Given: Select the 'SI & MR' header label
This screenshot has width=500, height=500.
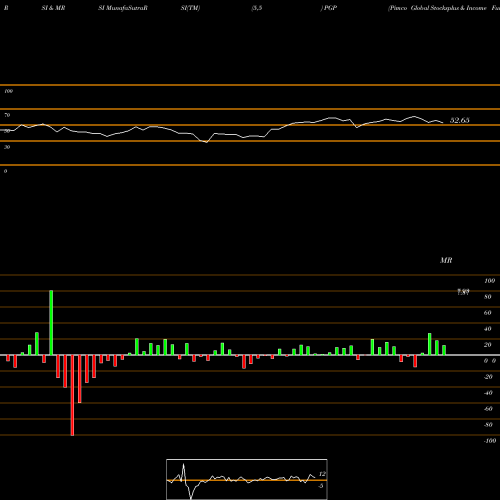Looking at the screenshot, I should point(53,8).
